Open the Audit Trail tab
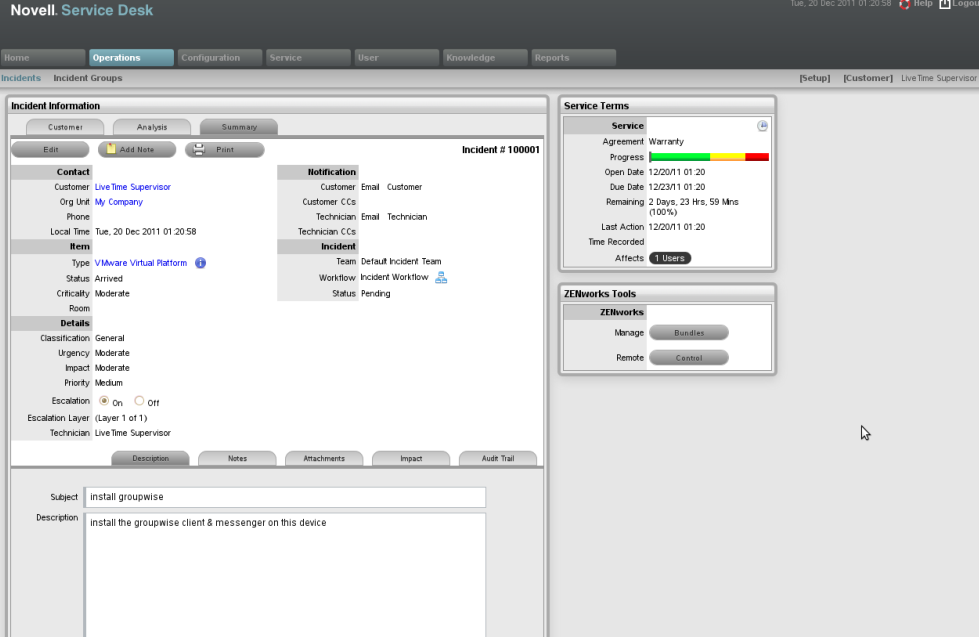This screenshot has width=979, height=637. pyautogui.click(x=497, y=459)
